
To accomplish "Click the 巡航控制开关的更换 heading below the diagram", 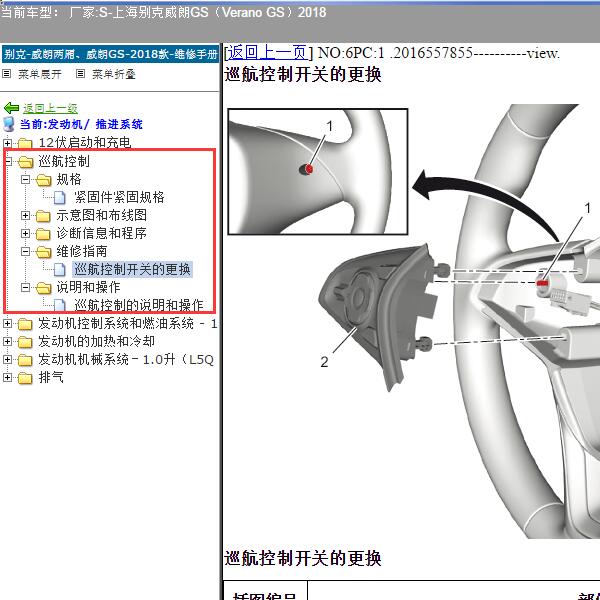I will (x=303, y=558).
